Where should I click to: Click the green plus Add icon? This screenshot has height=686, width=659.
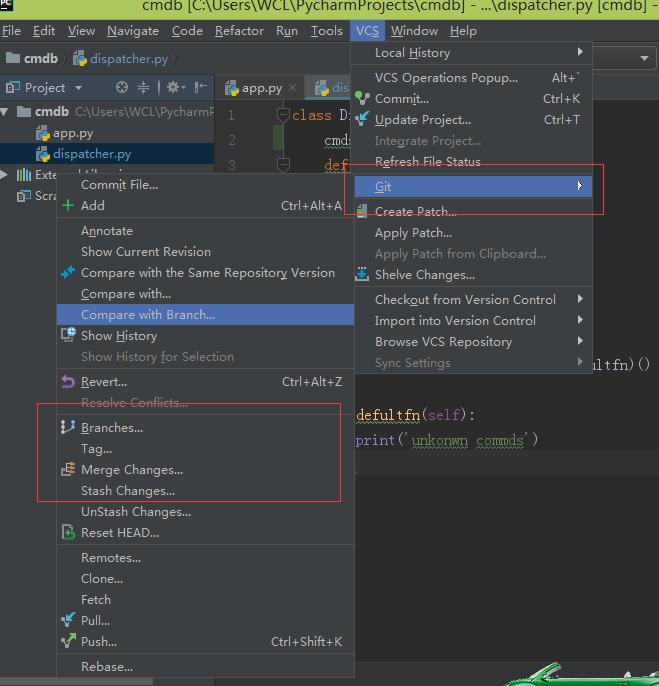click(x=68, y=206)
